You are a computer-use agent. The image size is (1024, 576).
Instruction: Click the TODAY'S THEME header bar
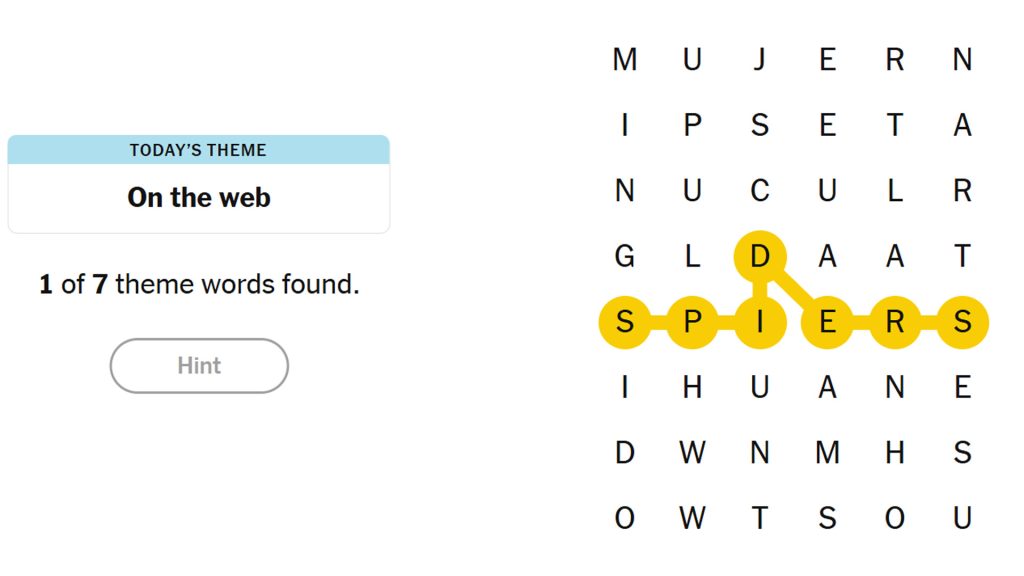click(x=198, y=150)
